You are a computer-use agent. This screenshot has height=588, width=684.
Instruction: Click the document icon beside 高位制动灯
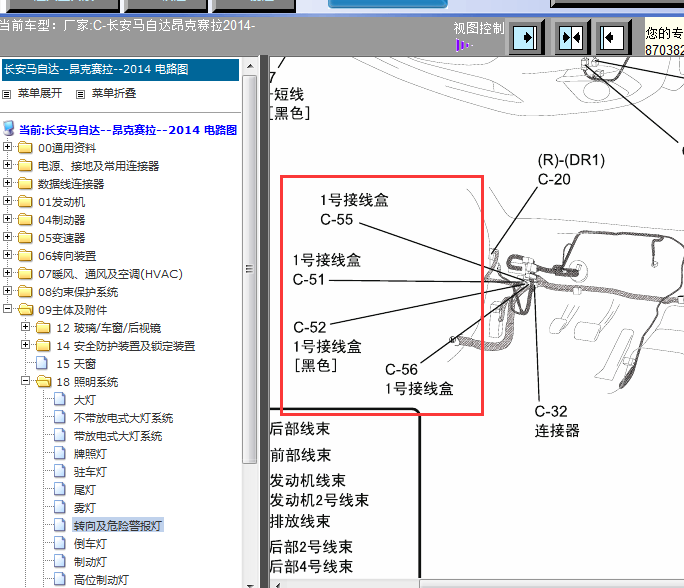pos(59,579)
